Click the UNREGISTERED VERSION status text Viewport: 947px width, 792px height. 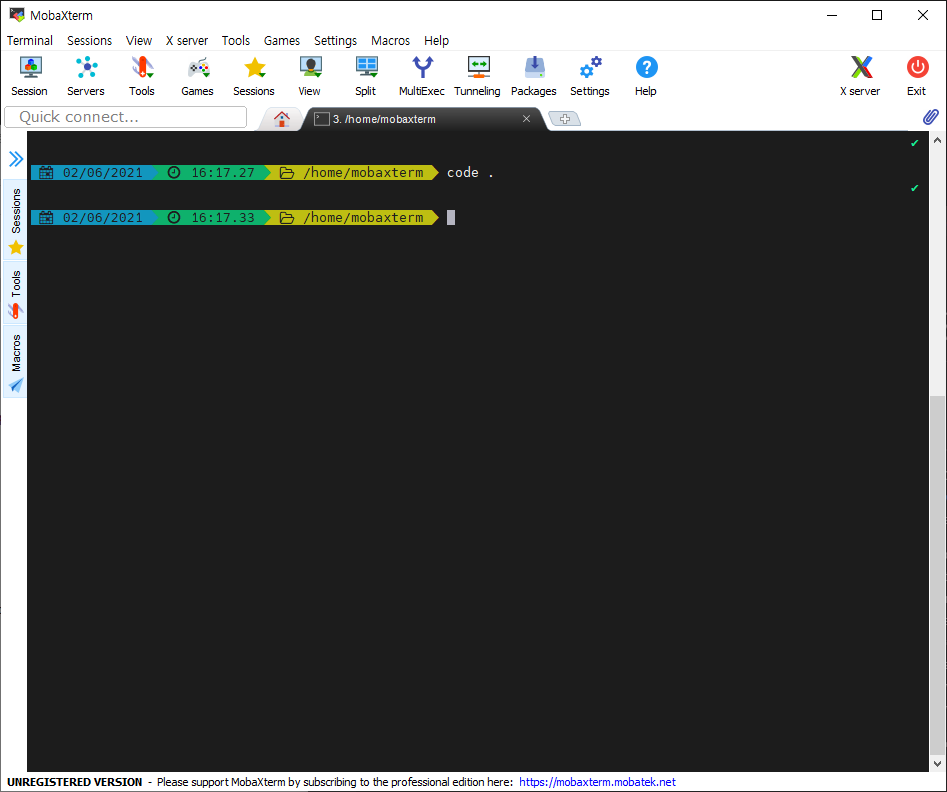[x=74, y=782]
